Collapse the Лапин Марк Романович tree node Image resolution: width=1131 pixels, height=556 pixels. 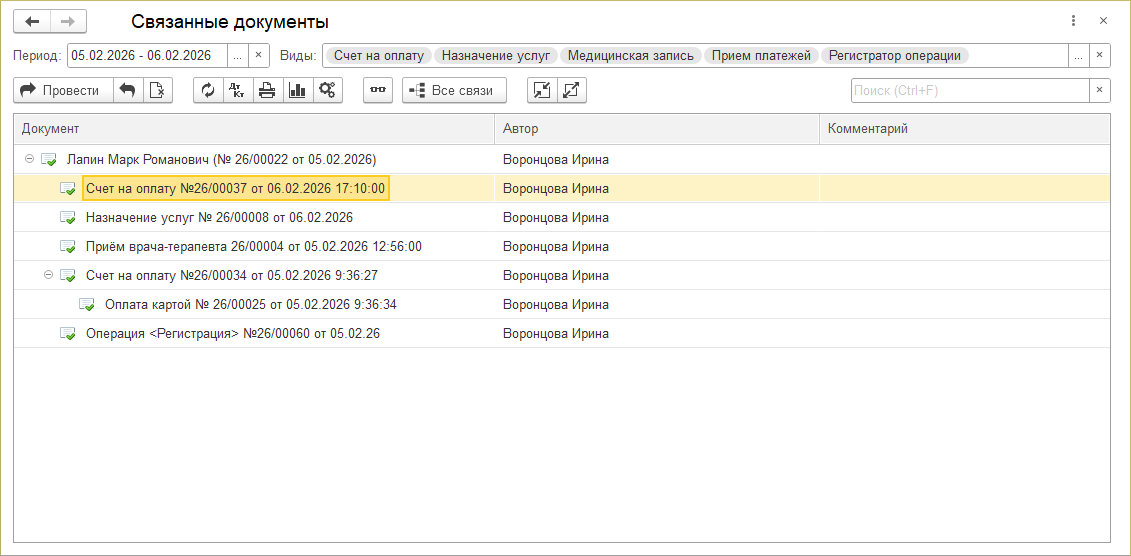coord(30,159)
